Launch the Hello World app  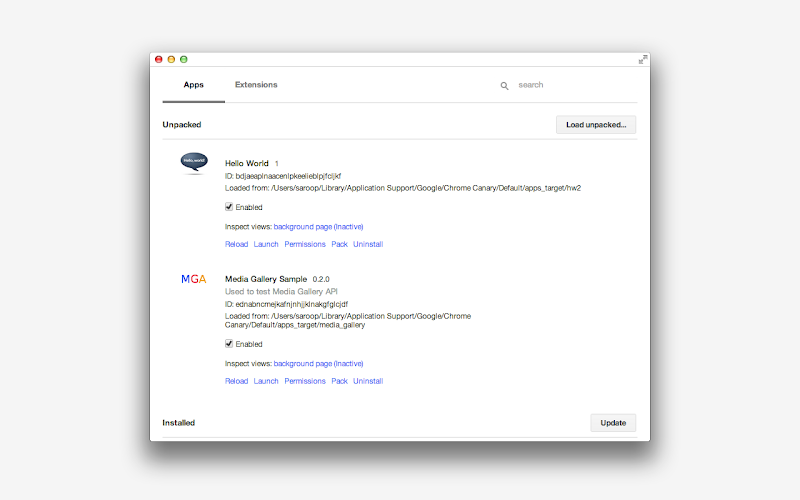pos(266,244)
